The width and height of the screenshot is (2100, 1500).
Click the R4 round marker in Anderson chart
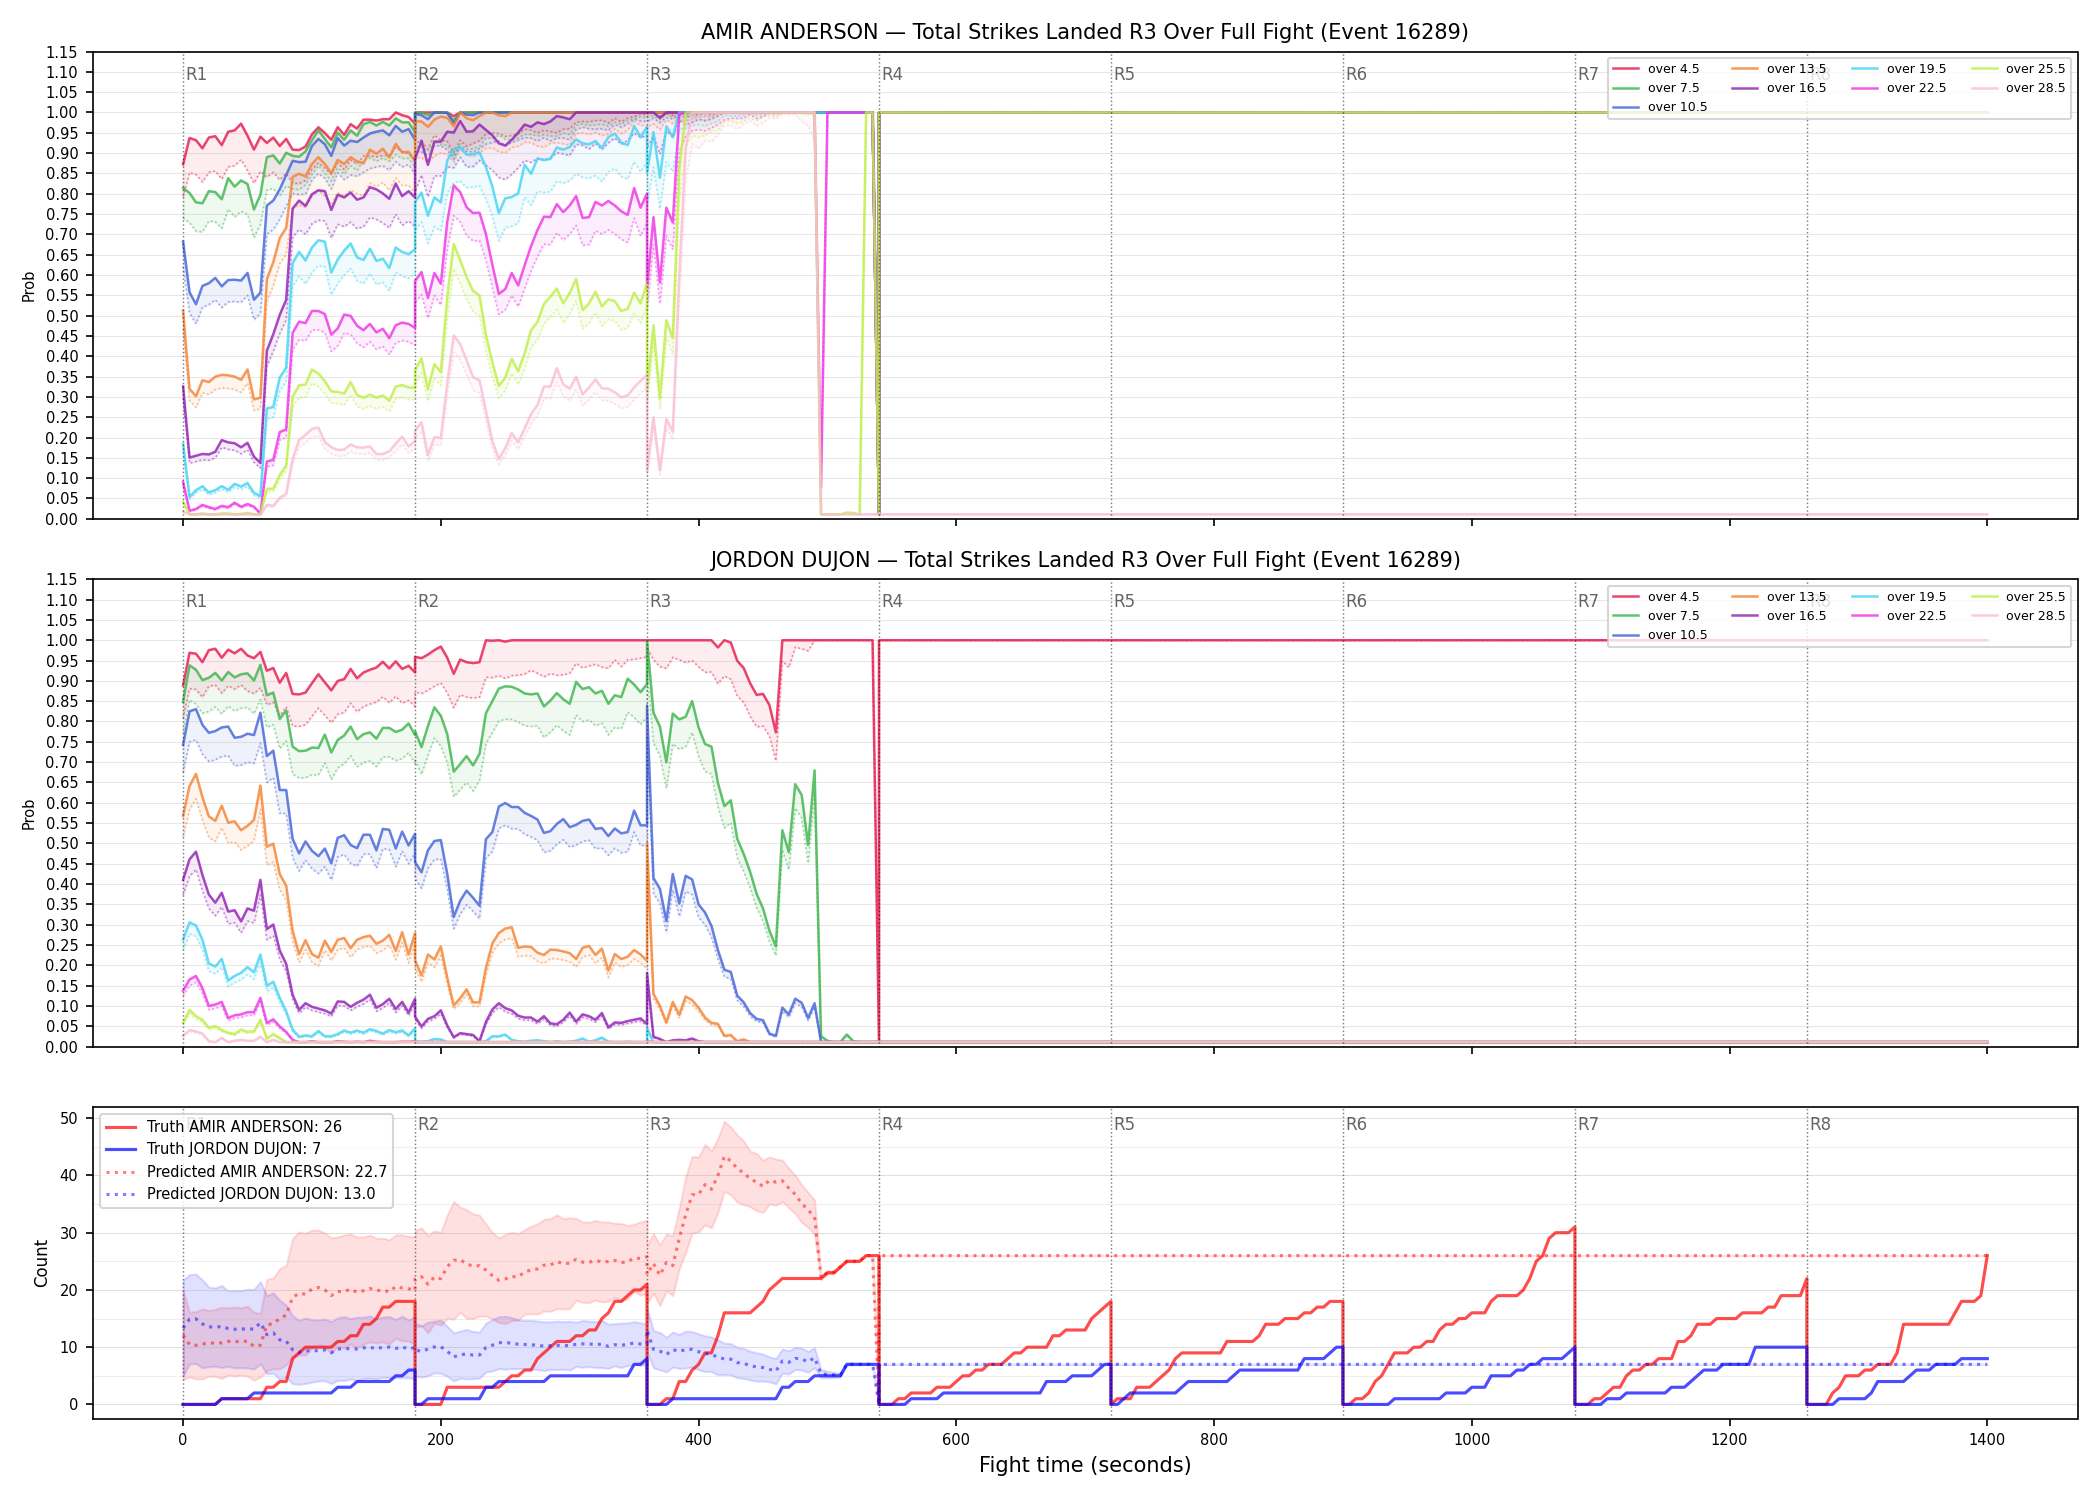(x=892, y=74)
